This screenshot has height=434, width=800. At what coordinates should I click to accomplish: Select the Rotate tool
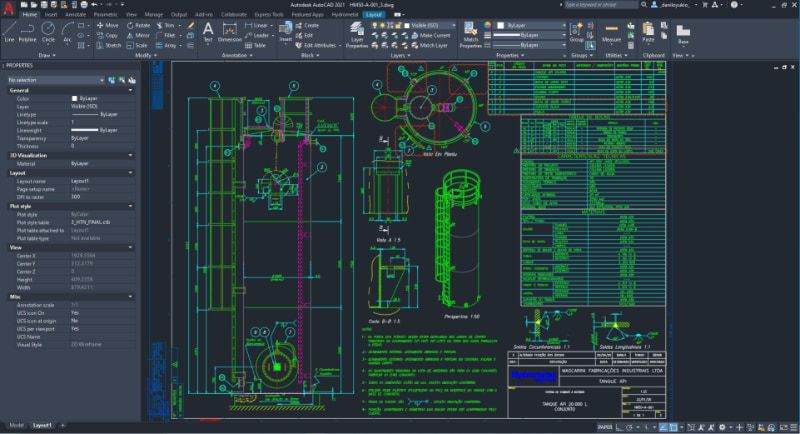(x=138, y=25)
